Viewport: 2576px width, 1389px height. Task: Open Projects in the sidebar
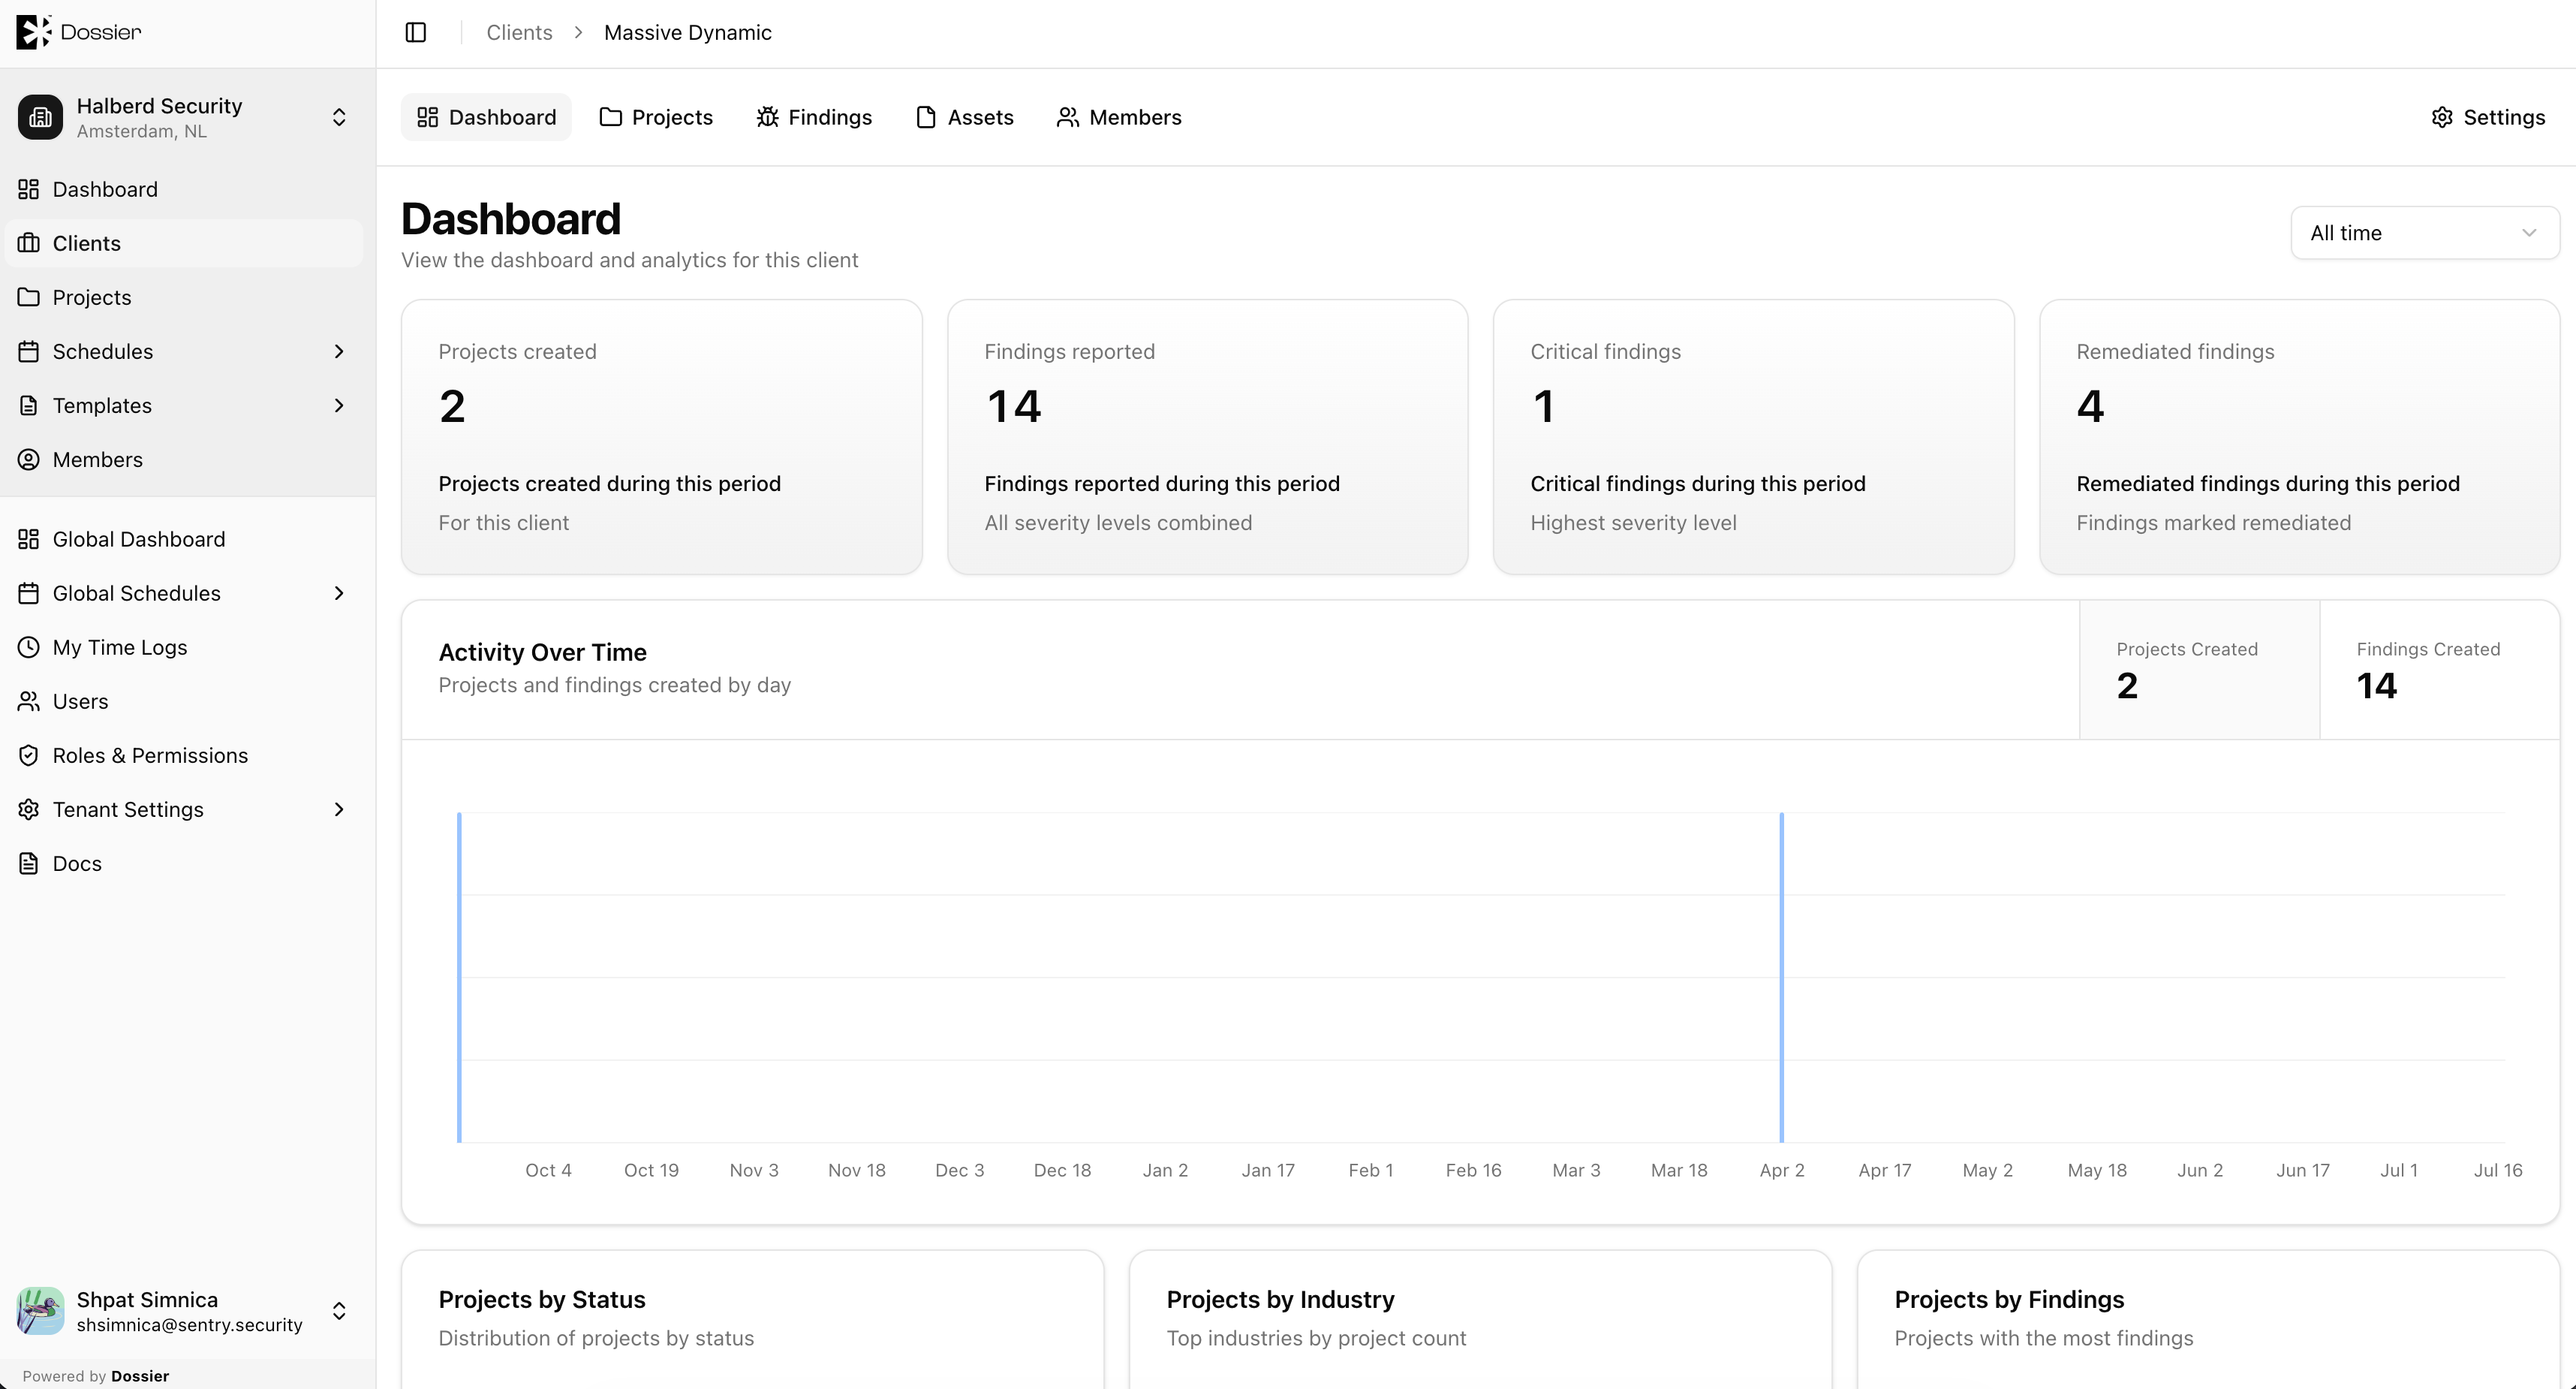pyautogui.click(x=184, y=297)
